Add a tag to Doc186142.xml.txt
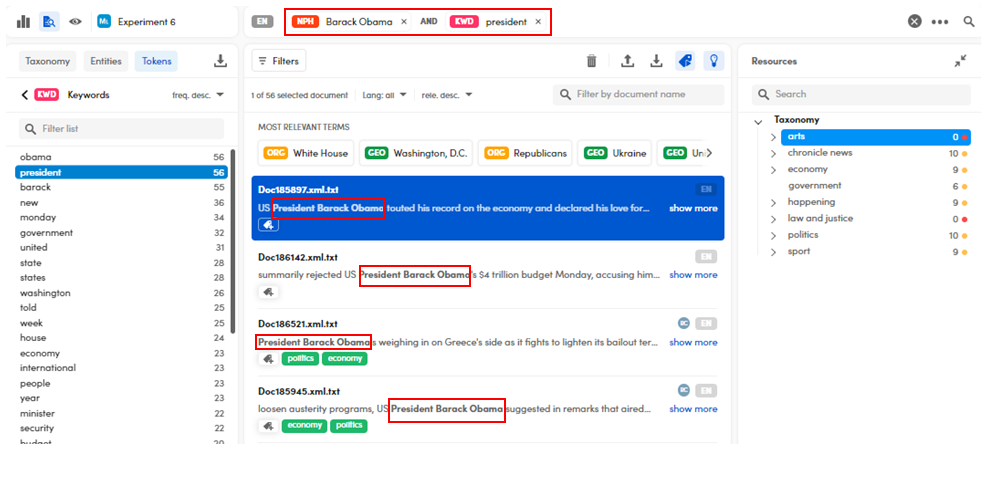981x492 pixels. click(268, 292)
